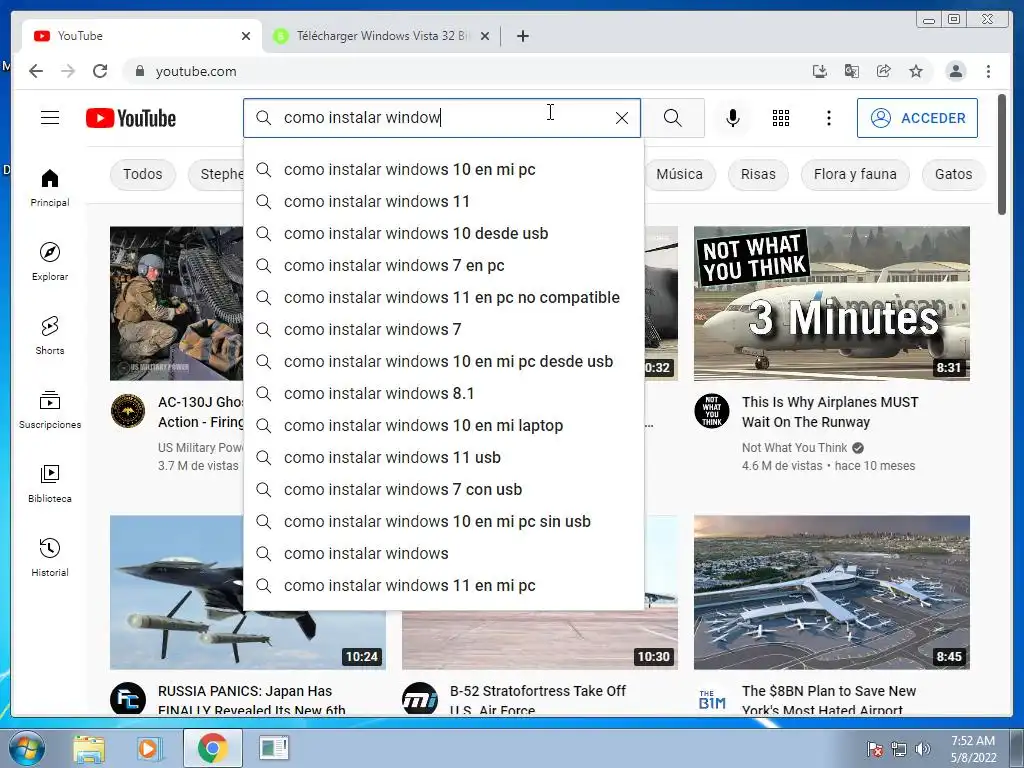This screenshot has height=768, width=1024.
Task: Go back in Chrome
Action: [36, 71]
